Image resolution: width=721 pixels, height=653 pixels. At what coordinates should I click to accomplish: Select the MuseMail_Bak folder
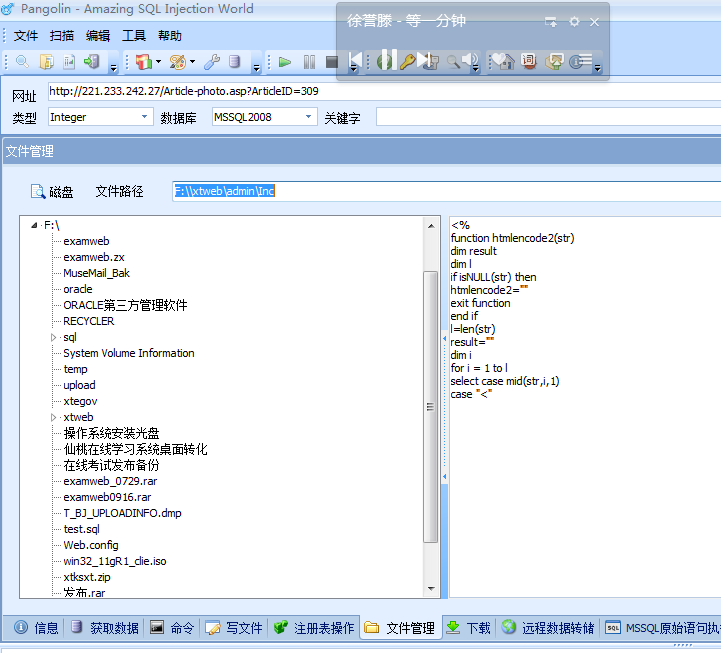pos(97,273)
